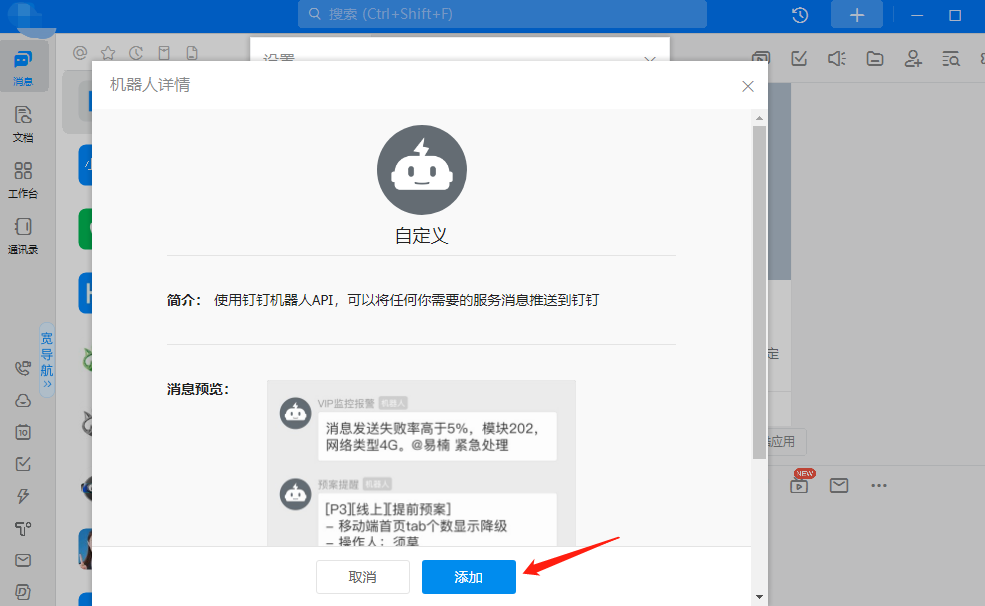Image resolution: width=985 pixels, height=606 pixels.
Task: Click the announcement speaker icon in top toolbar
Action: (x=836, y=58)
